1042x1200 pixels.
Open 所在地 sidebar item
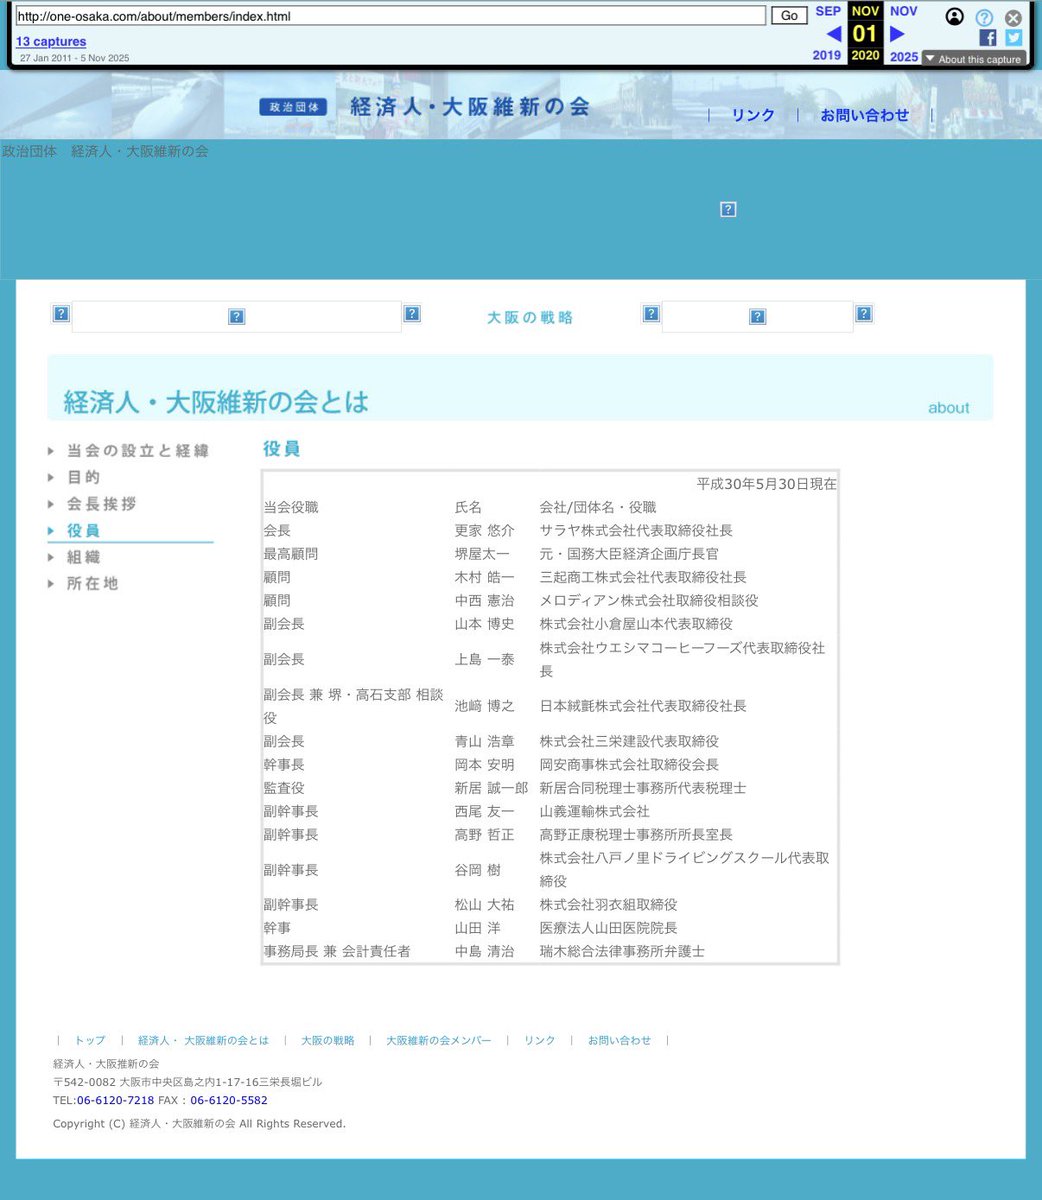(93, 583)
